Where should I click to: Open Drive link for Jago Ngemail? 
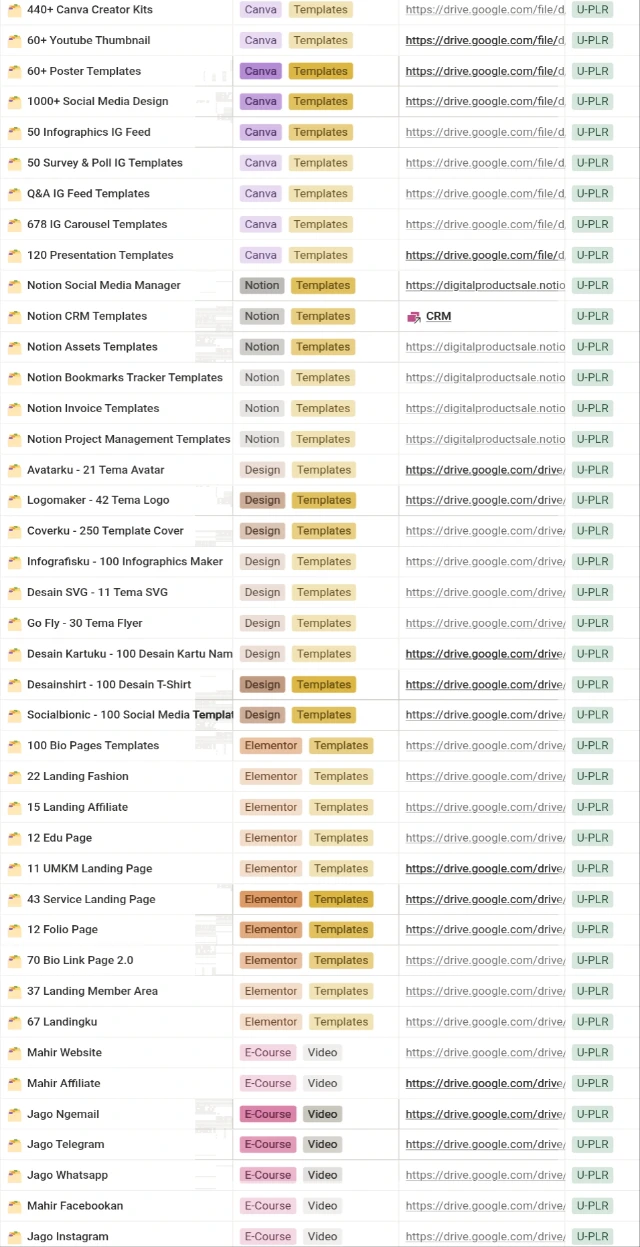[485, 1114]
